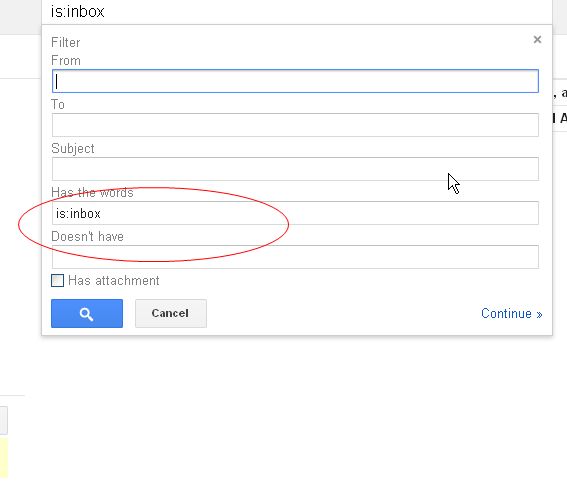Enable the Has attachment checkbox
The image size is (567, 481).
click(x=57, y=280)
